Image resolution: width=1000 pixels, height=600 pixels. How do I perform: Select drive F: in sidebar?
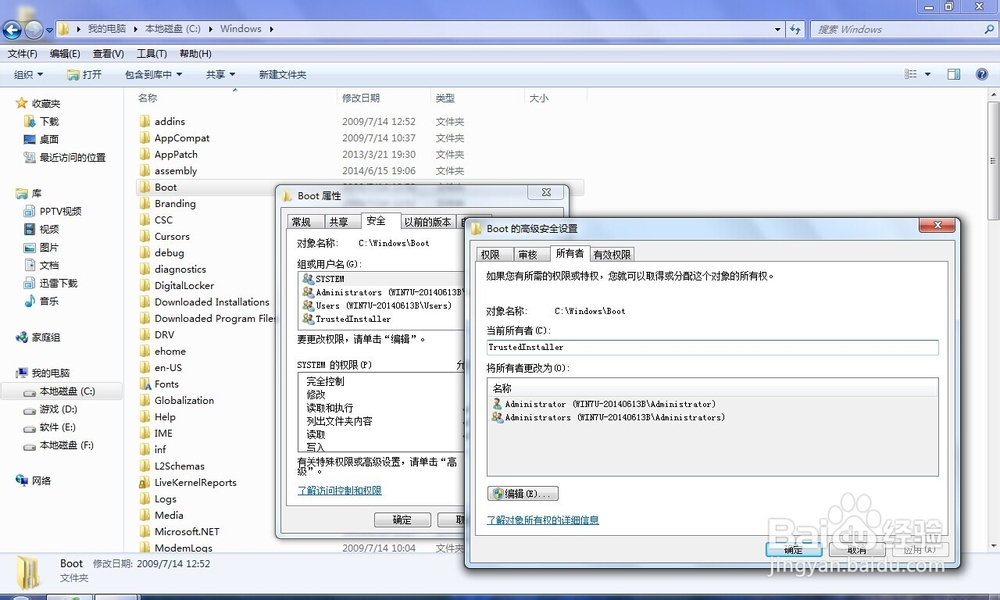(x=59, y=445)
